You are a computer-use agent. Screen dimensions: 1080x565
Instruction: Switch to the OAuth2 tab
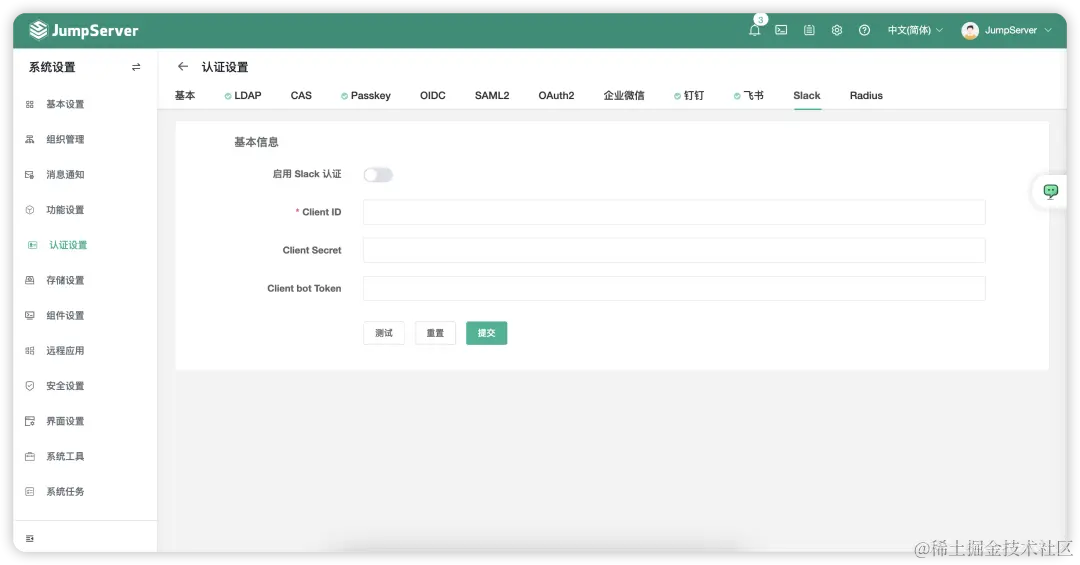tap(556, 95)
